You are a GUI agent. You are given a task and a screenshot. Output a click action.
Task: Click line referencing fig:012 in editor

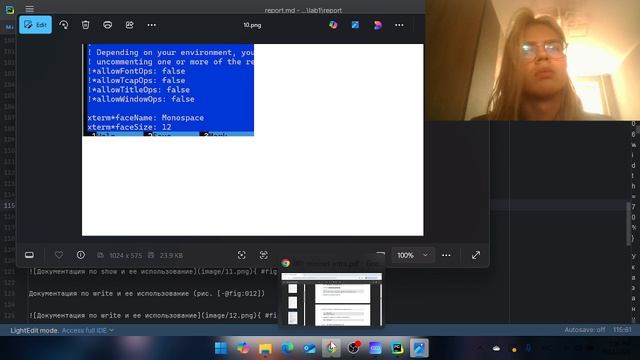(147, 293)
